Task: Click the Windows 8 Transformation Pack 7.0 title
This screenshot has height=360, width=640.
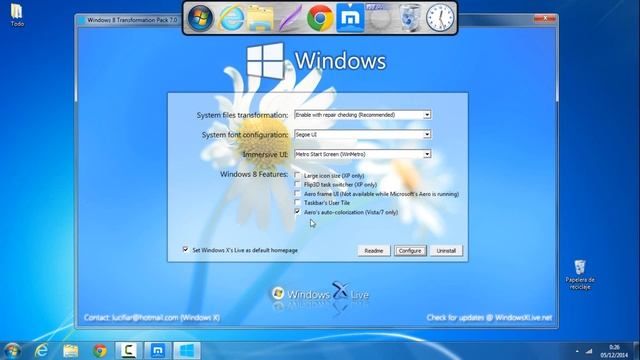Action: click(x=132, y=20)
